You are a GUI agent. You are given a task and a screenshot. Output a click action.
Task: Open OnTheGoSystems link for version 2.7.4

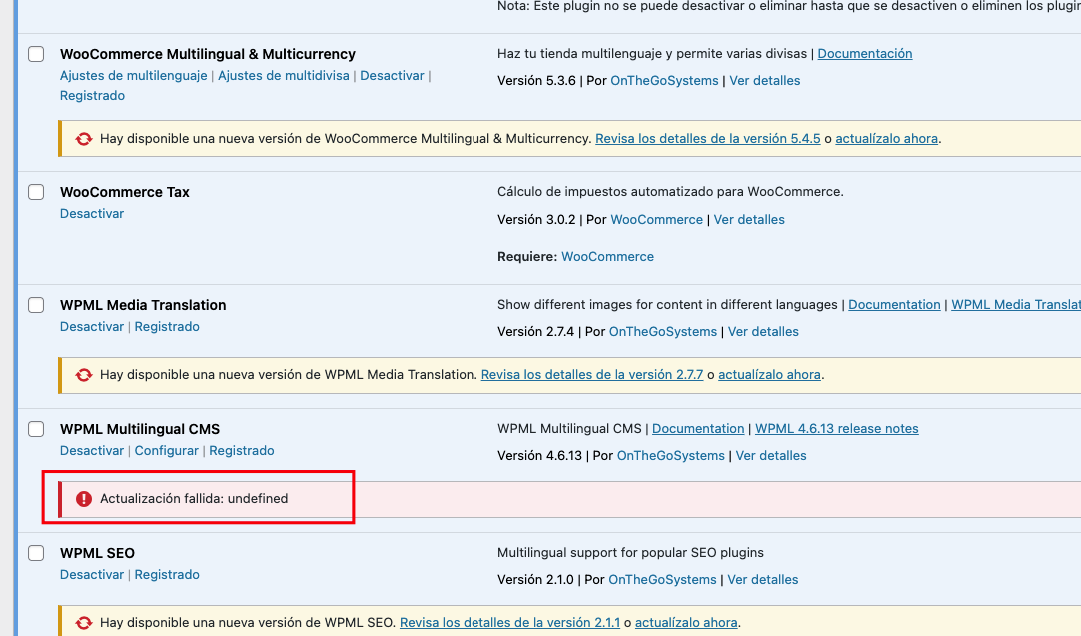click(x=663, y=331)
